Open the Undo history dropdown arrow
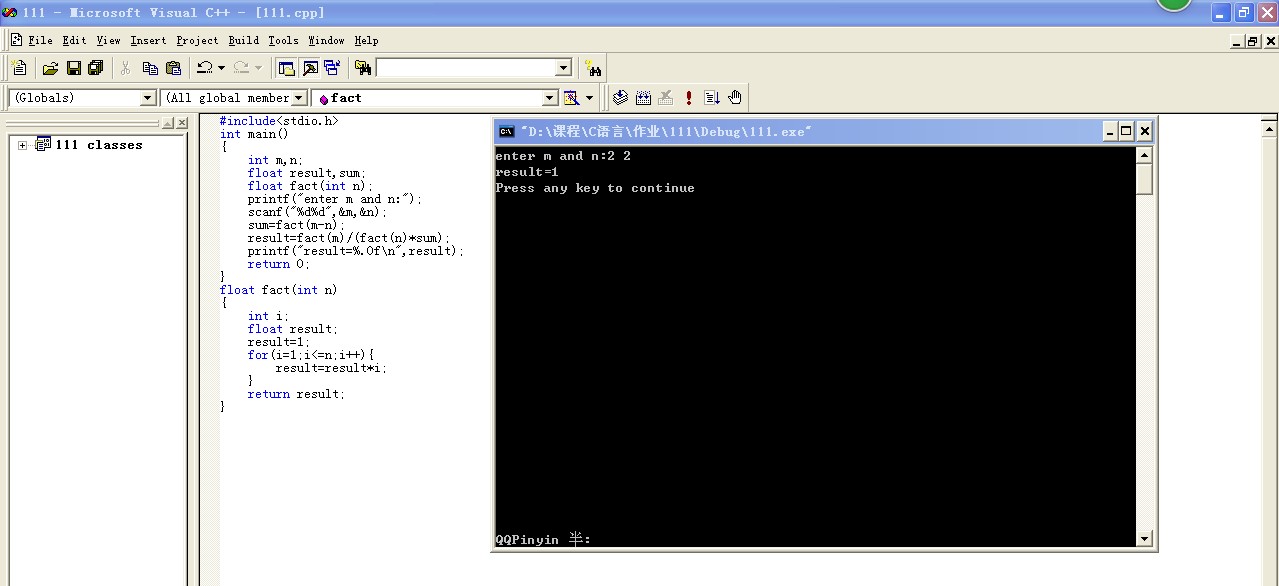The height and width of the screenshot is (586, 1279). pyautogui.click(x=221, y=68)
